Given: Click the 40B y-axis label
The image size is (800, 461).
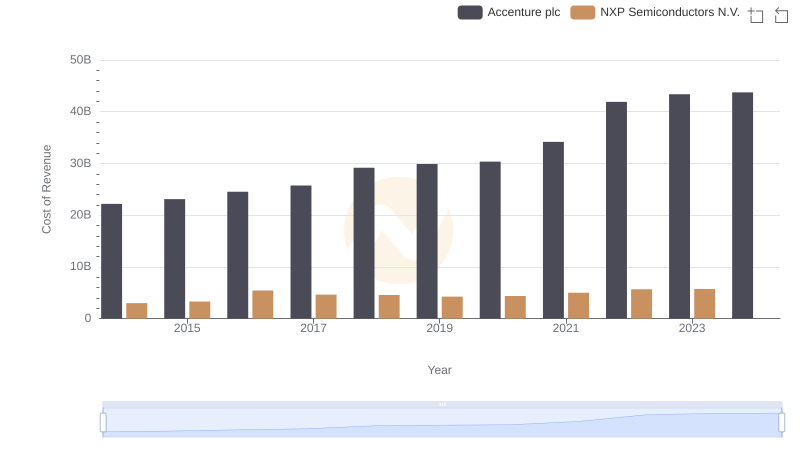Looking at the screenshot, I should pyautogui.click(x=81, y=111).
